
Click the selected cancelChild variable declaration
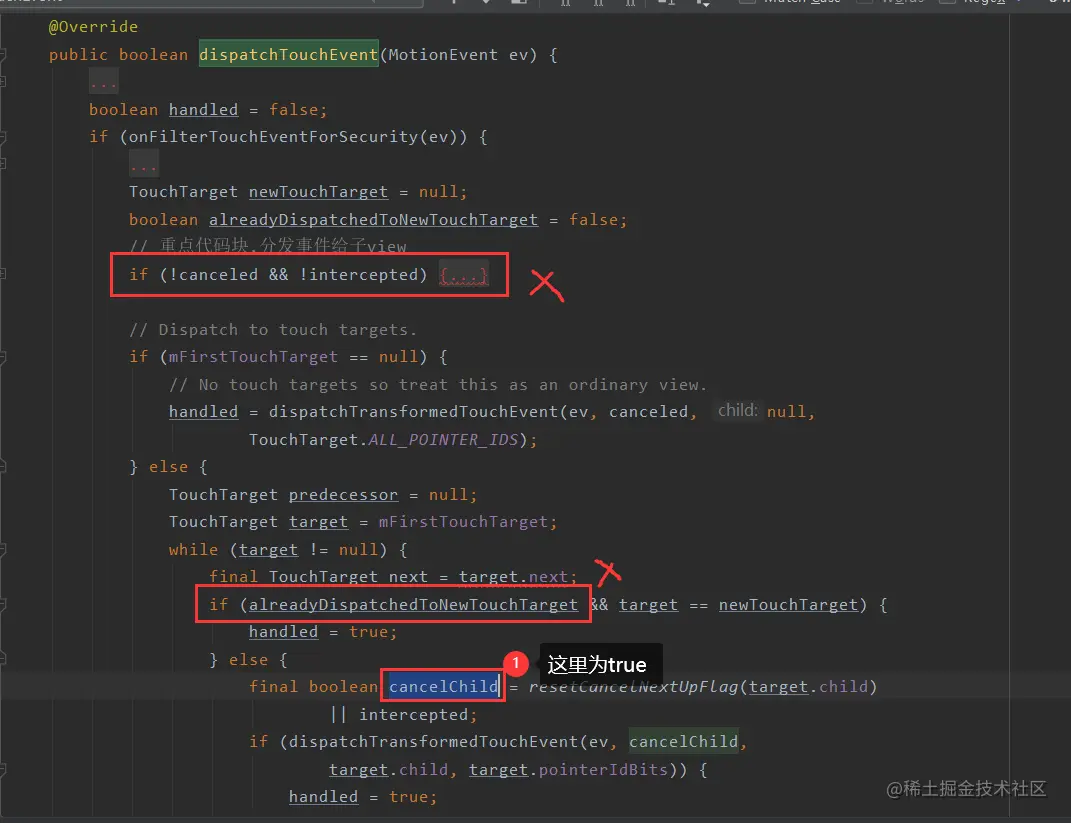(444, 686)
